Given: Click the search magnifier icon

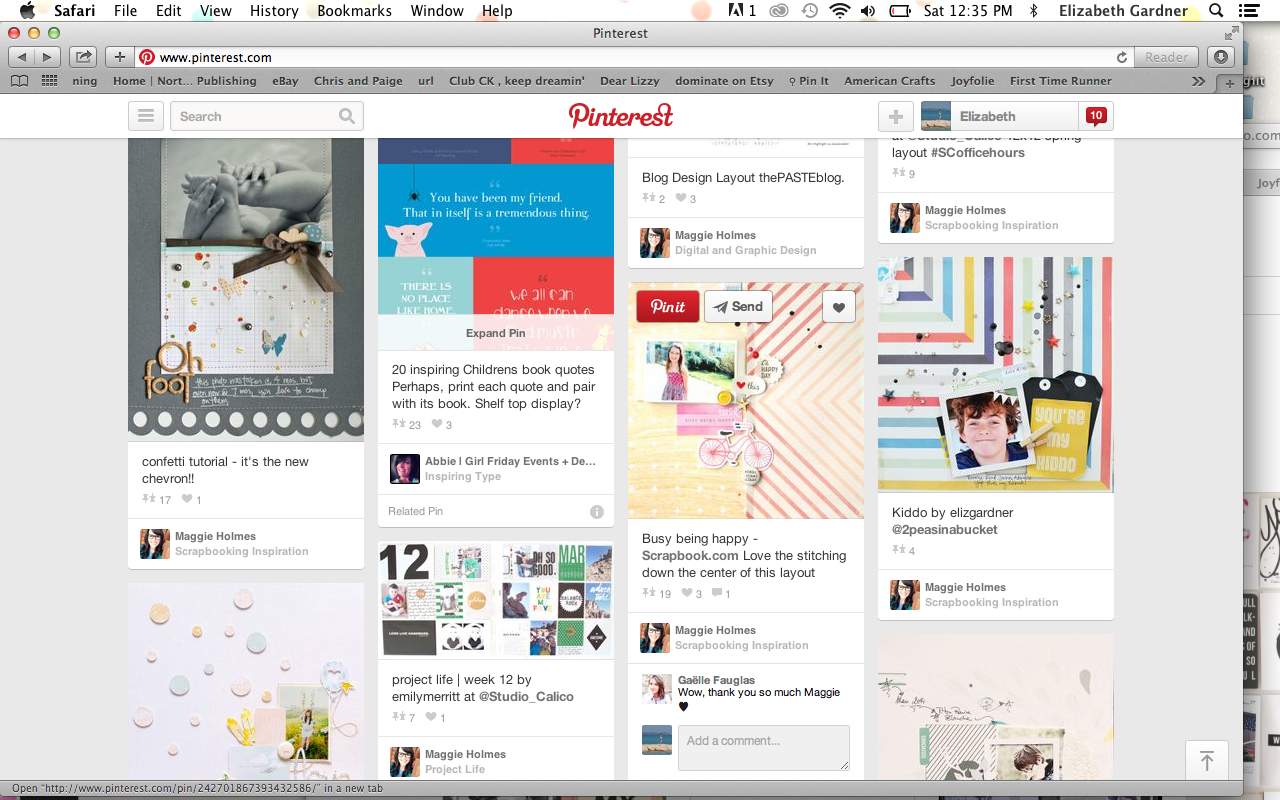Looking at the screenshot, I should (346, 116).
